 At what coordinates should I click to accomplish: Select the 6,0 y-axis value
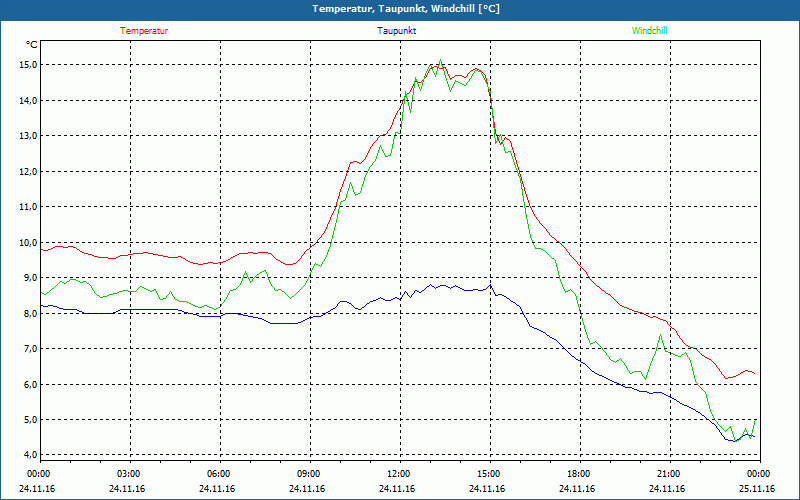pyautogui.click(x=31, y=384)
